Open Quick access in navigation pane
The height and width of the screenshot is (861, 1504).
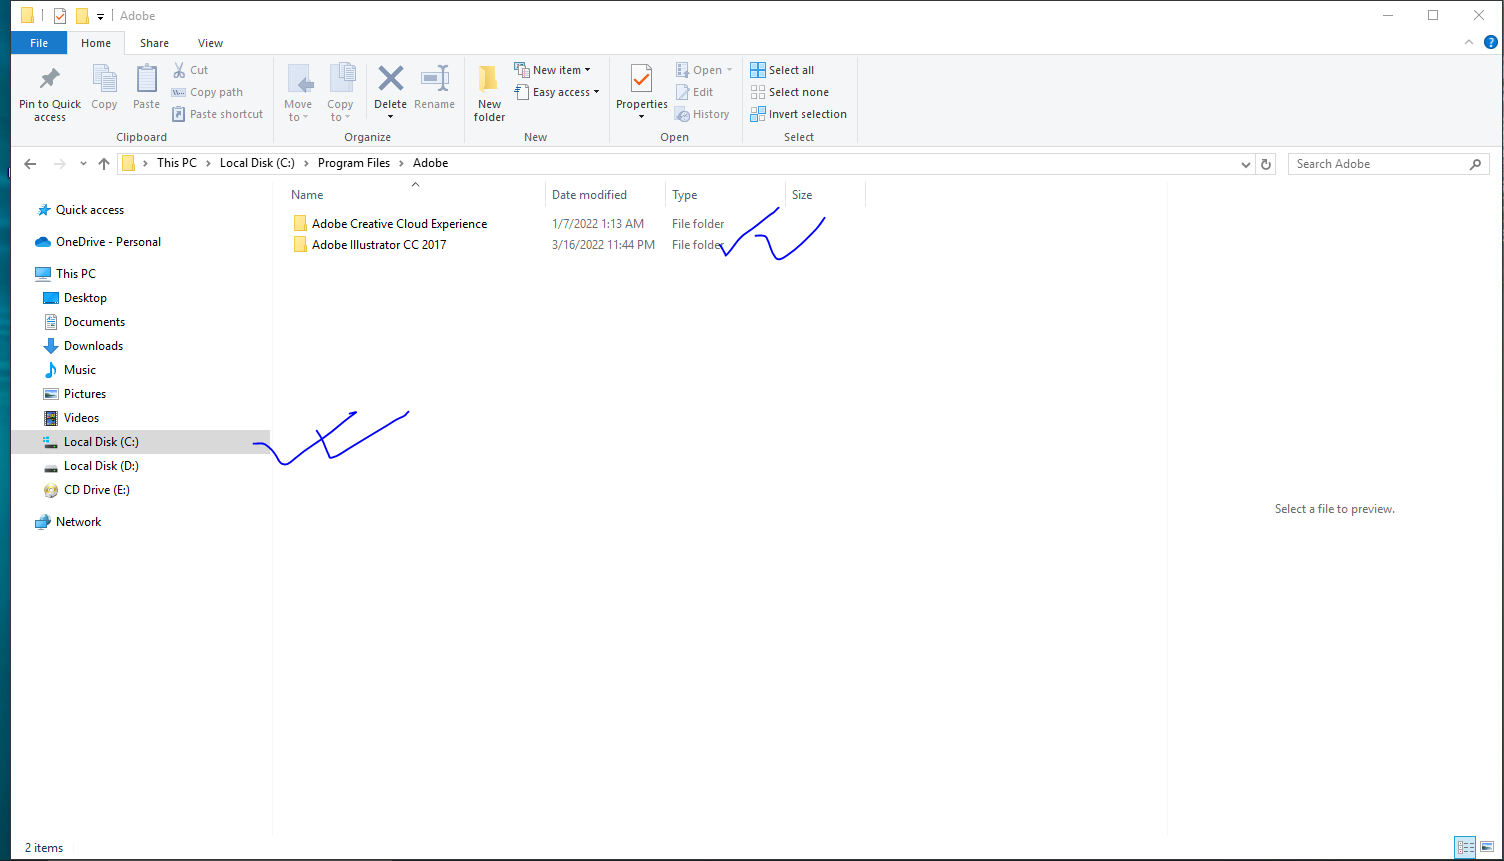[x=90, y=210]
